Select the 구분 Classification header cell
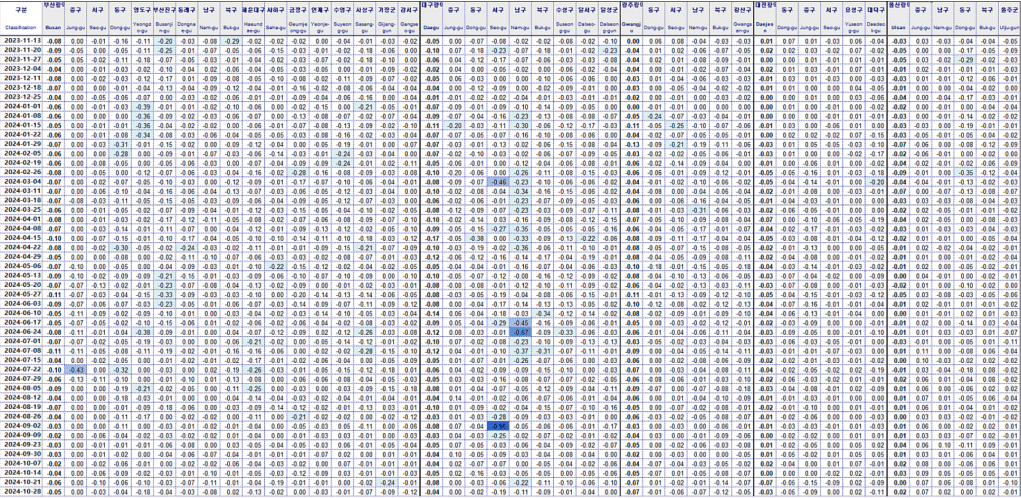The image size is (1021, 498). [21, 20]
